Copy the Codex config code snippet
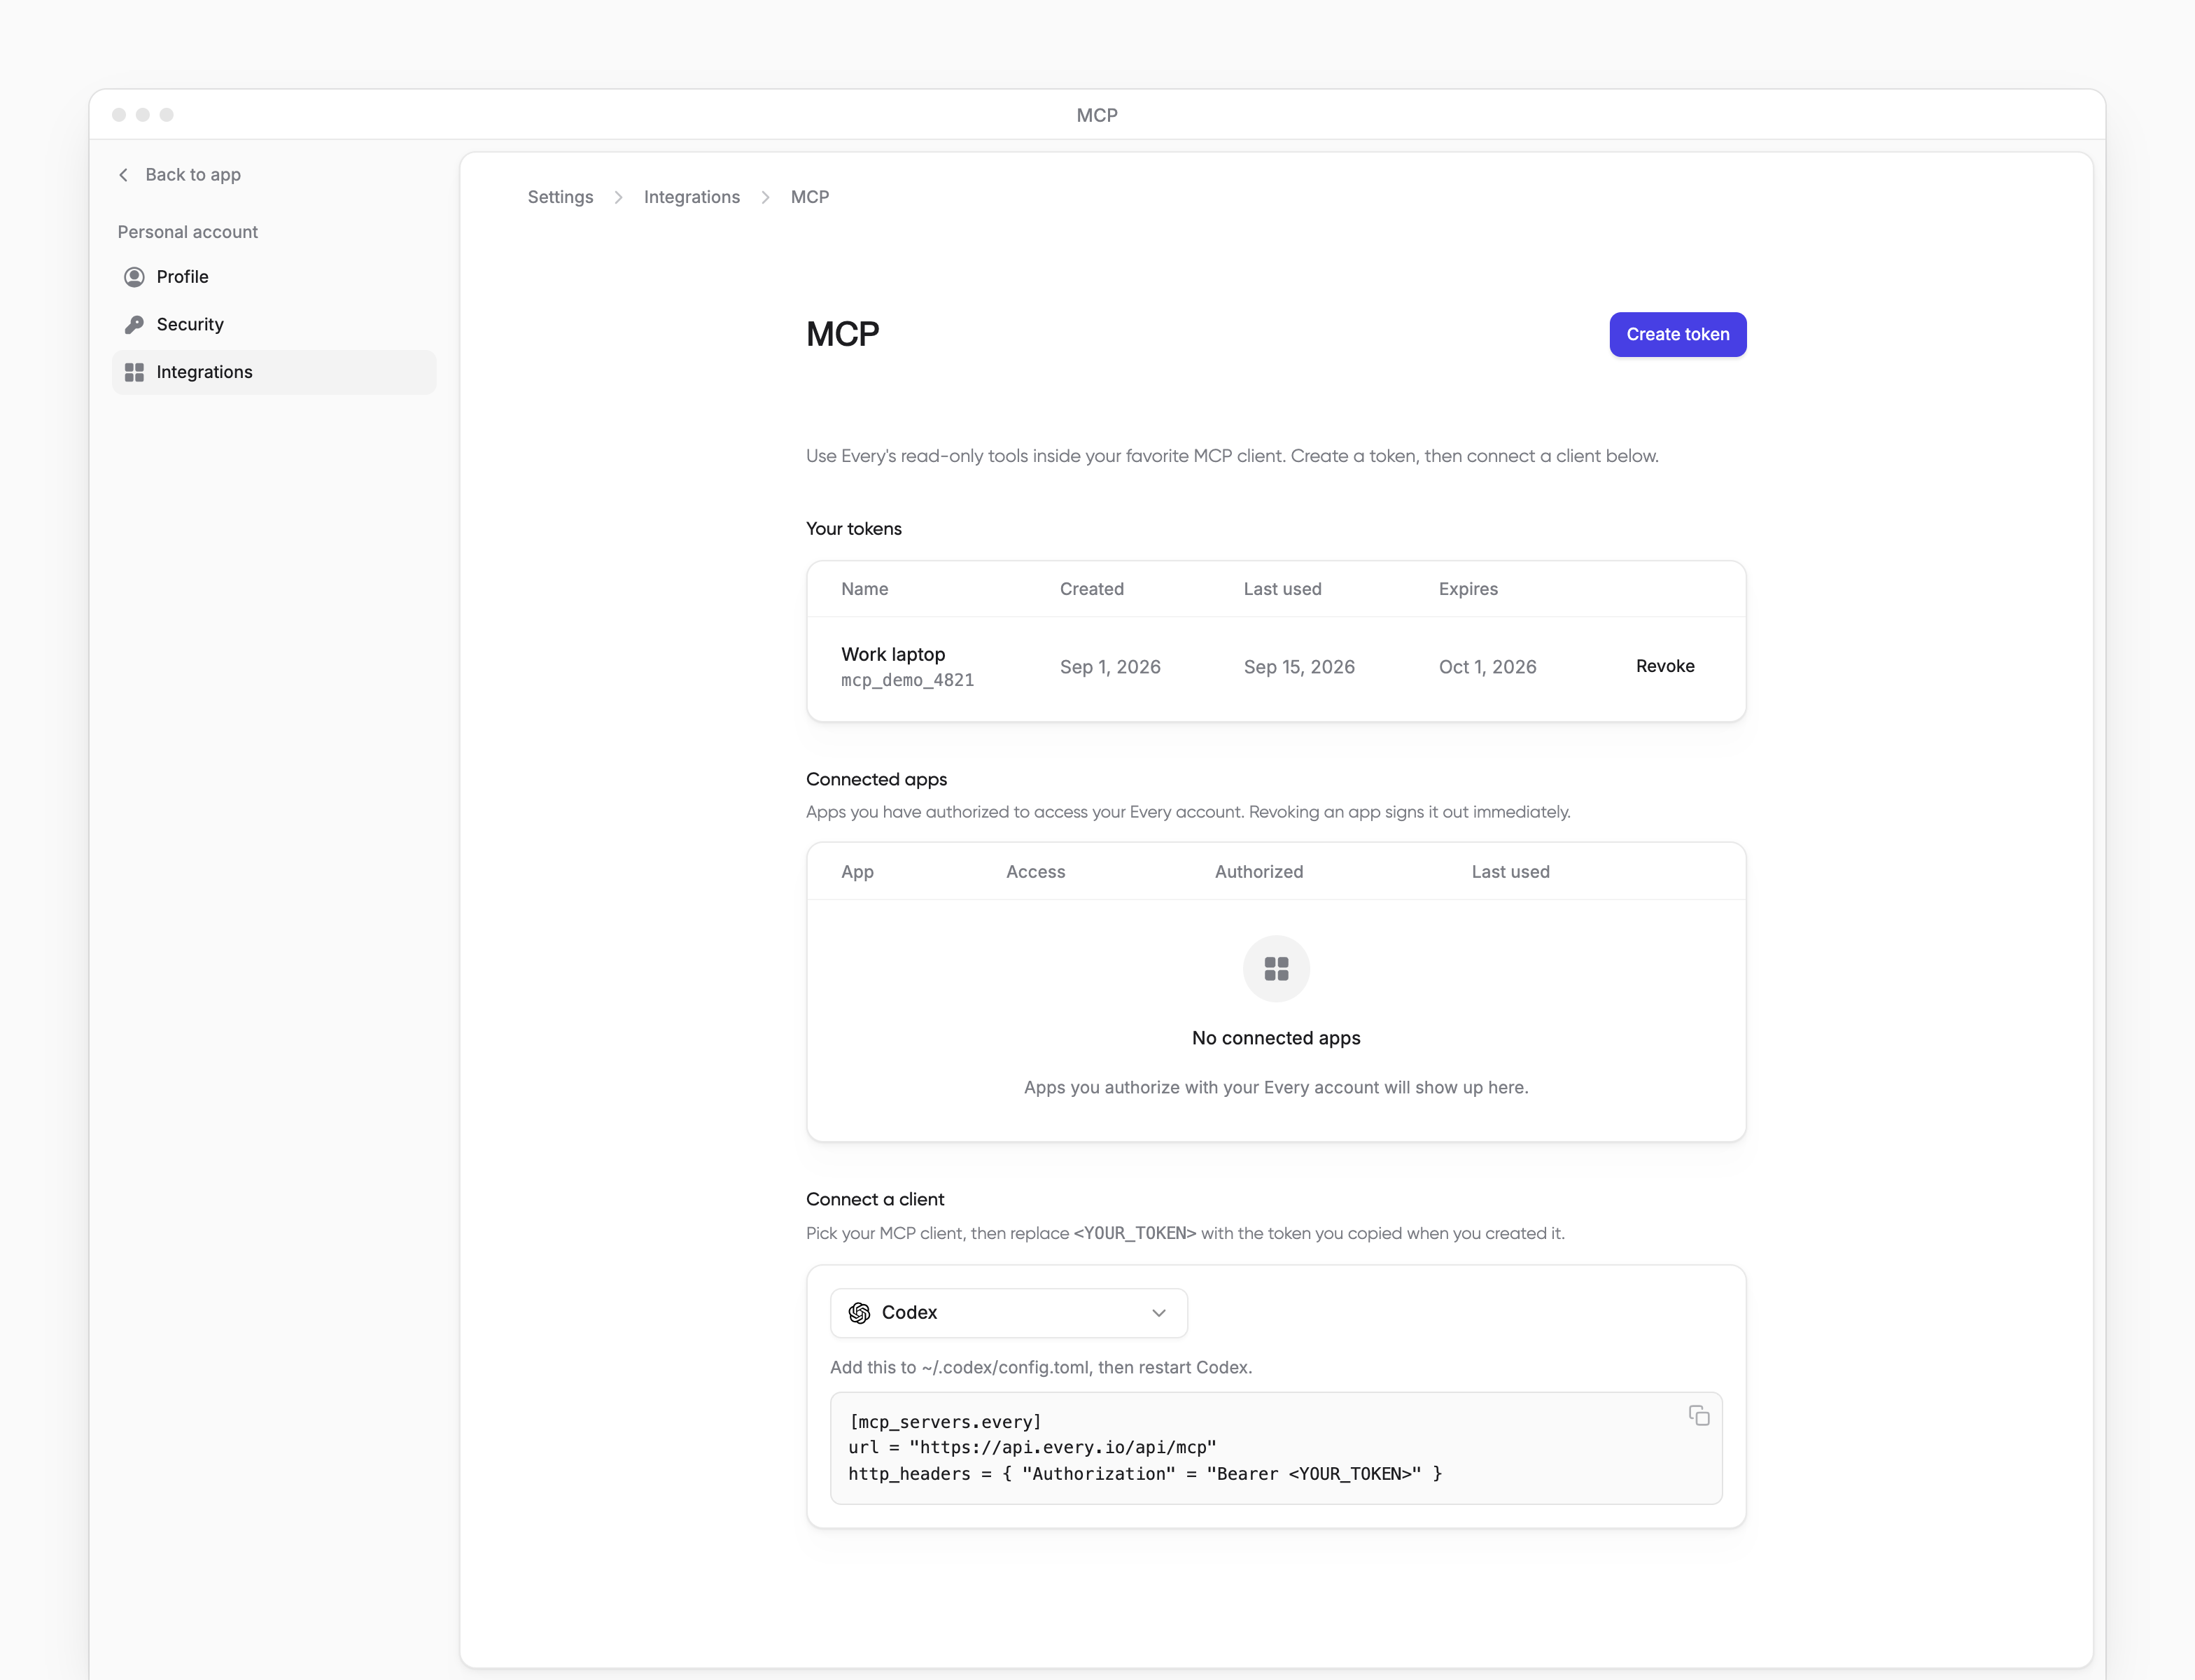 [1698, 1415]
